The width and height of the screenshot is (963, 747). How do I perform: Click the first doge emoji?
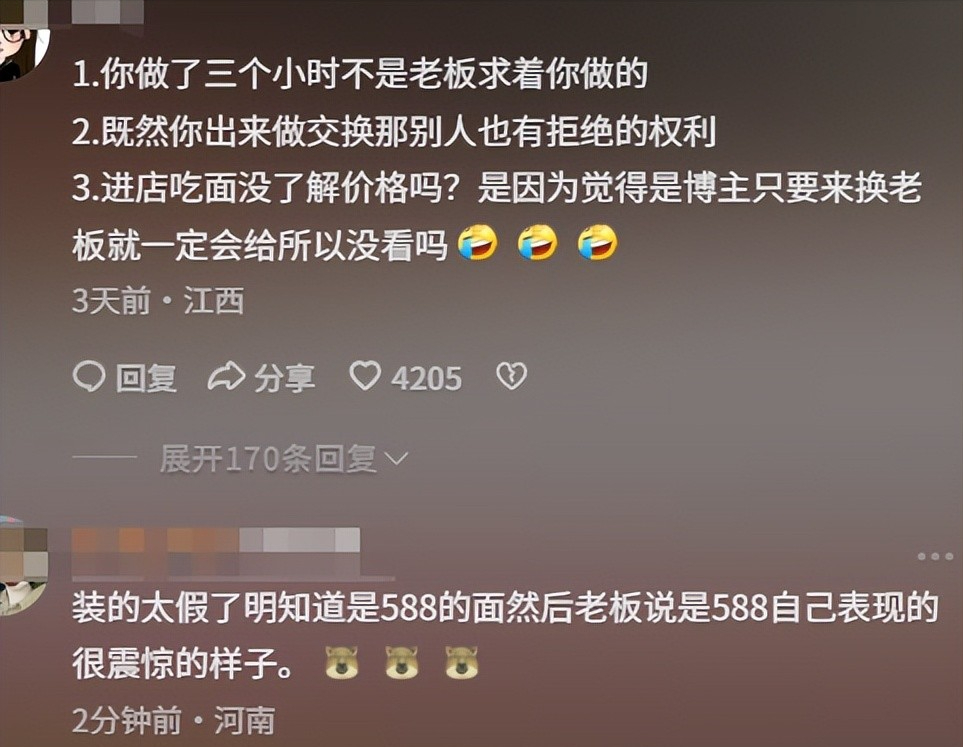click(x=341, y=663)
